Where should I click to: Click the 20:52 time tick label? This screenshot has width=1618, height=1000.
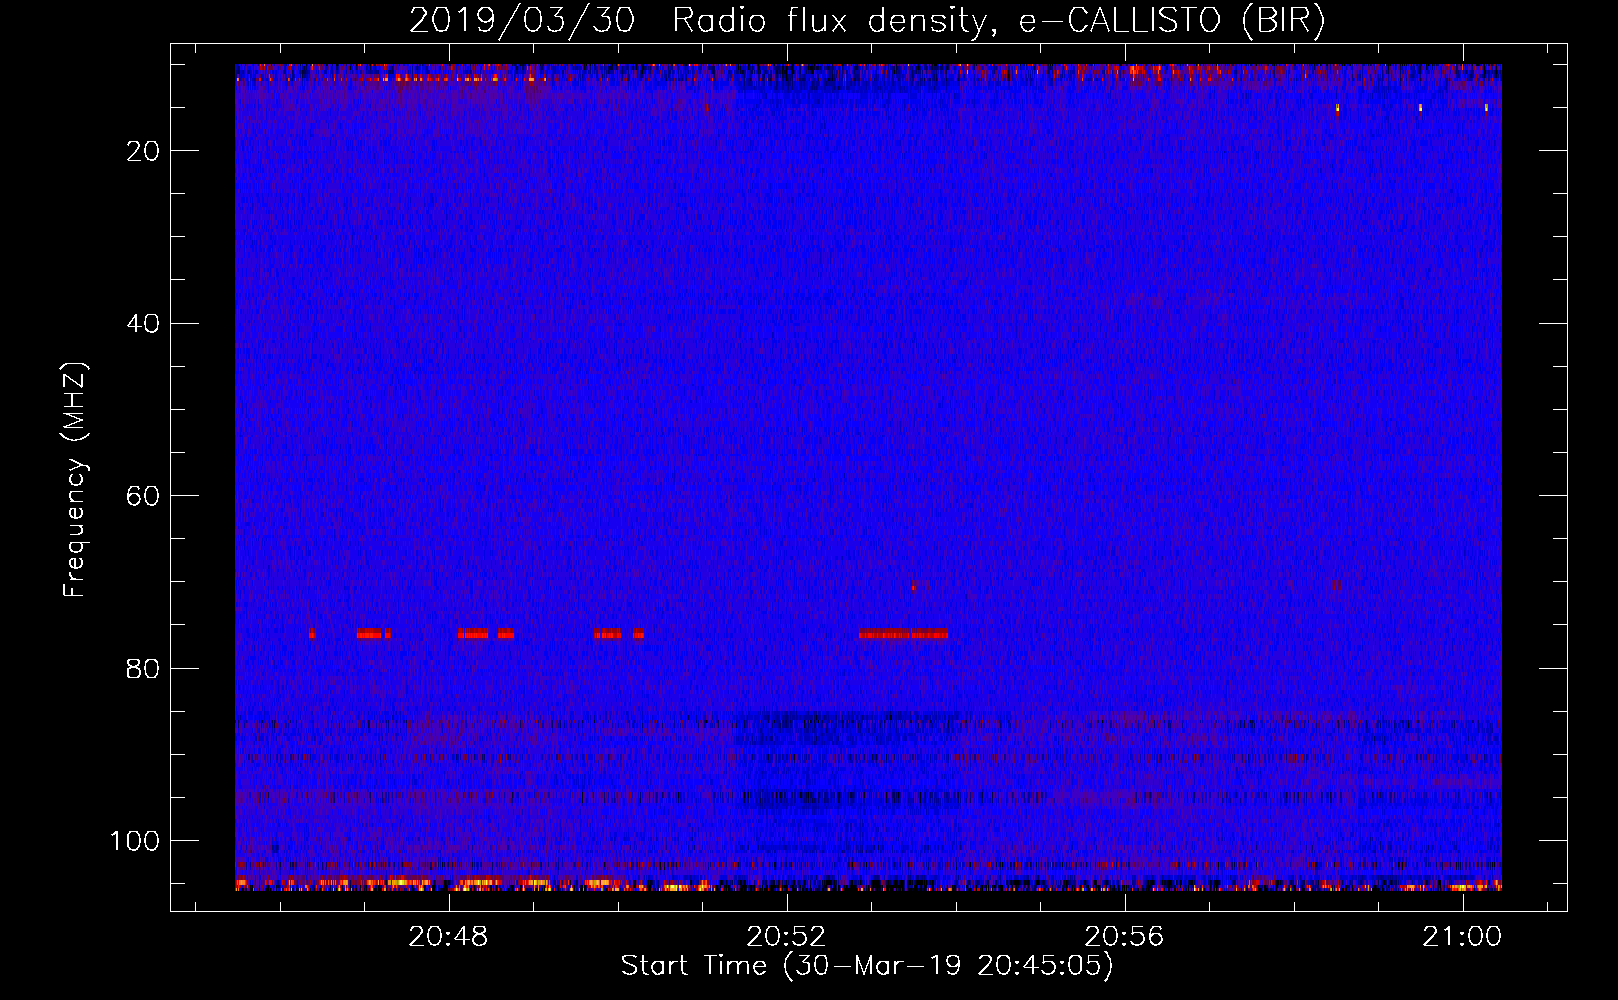click(x=787, y=937)
